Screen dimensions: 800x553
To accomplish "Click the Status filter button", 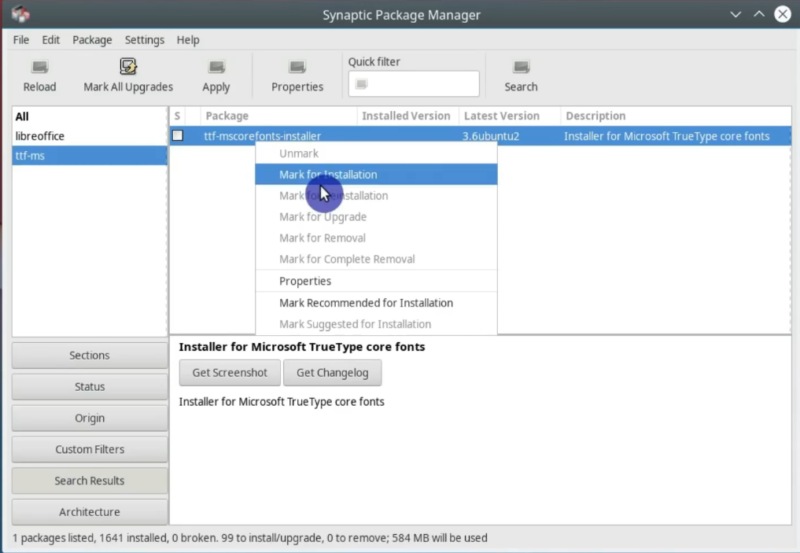I will click(89, 387).
